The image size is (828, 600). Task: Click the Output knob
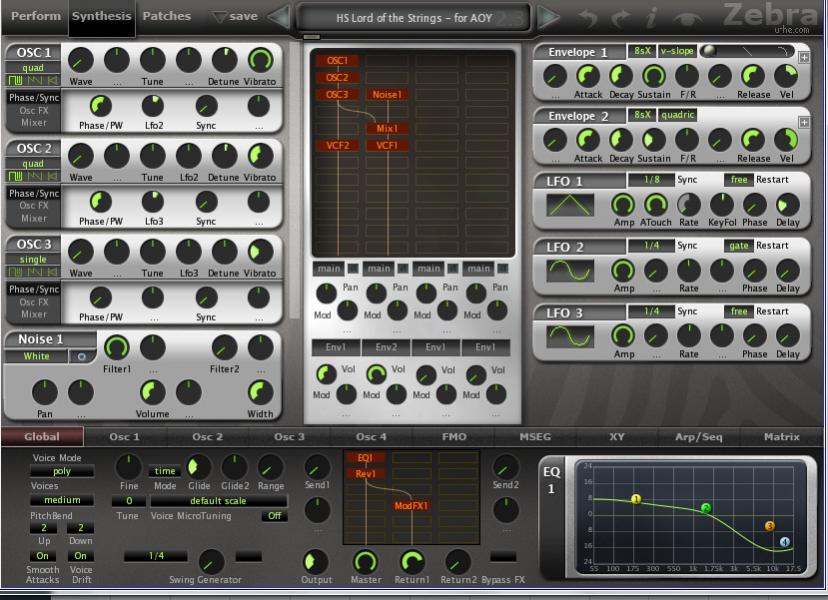316,561
